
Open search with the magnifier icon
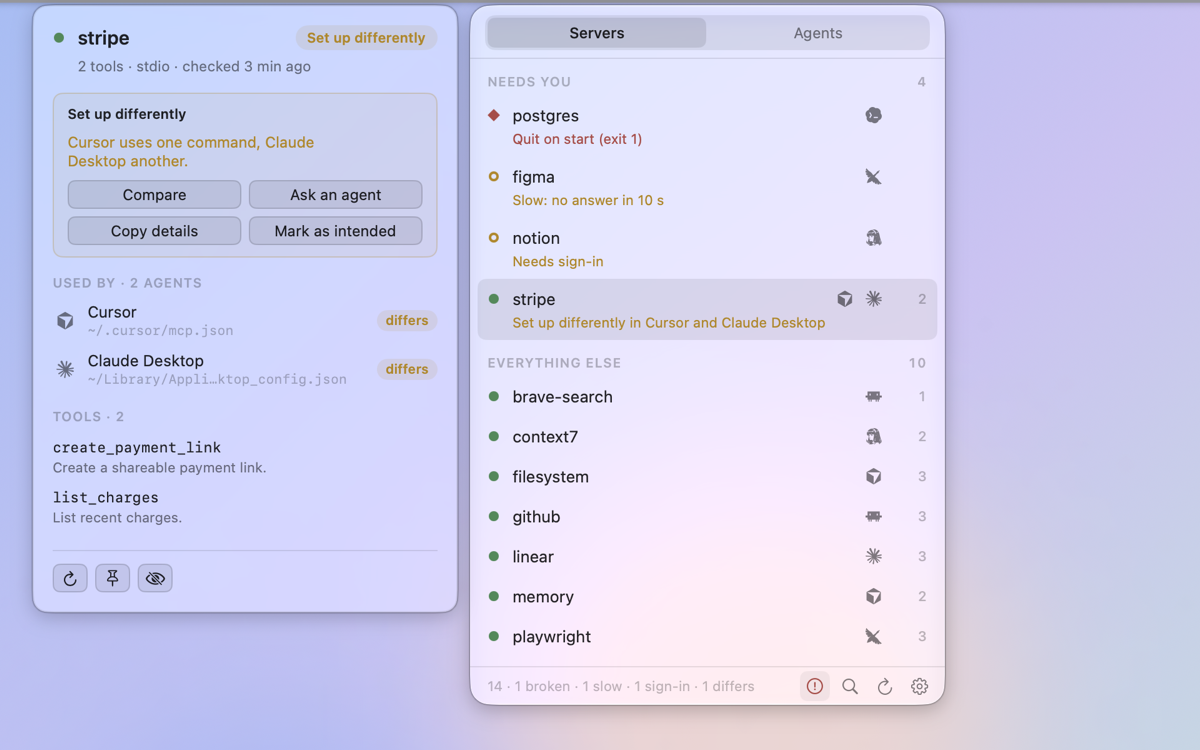tap(850, 686)
